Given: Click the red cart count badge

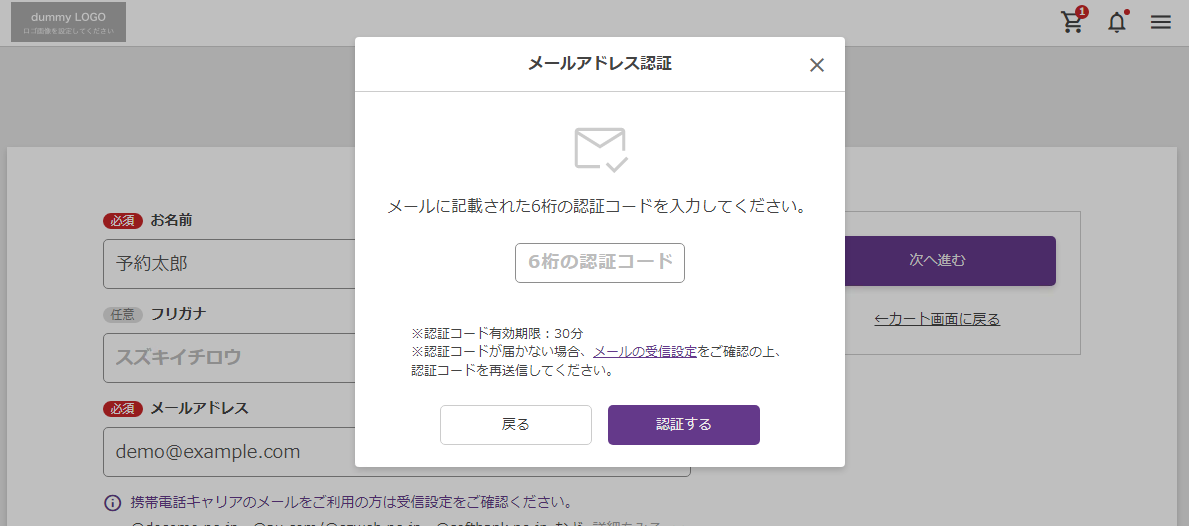Looking at the screenshot, I should coord(1081,12).
